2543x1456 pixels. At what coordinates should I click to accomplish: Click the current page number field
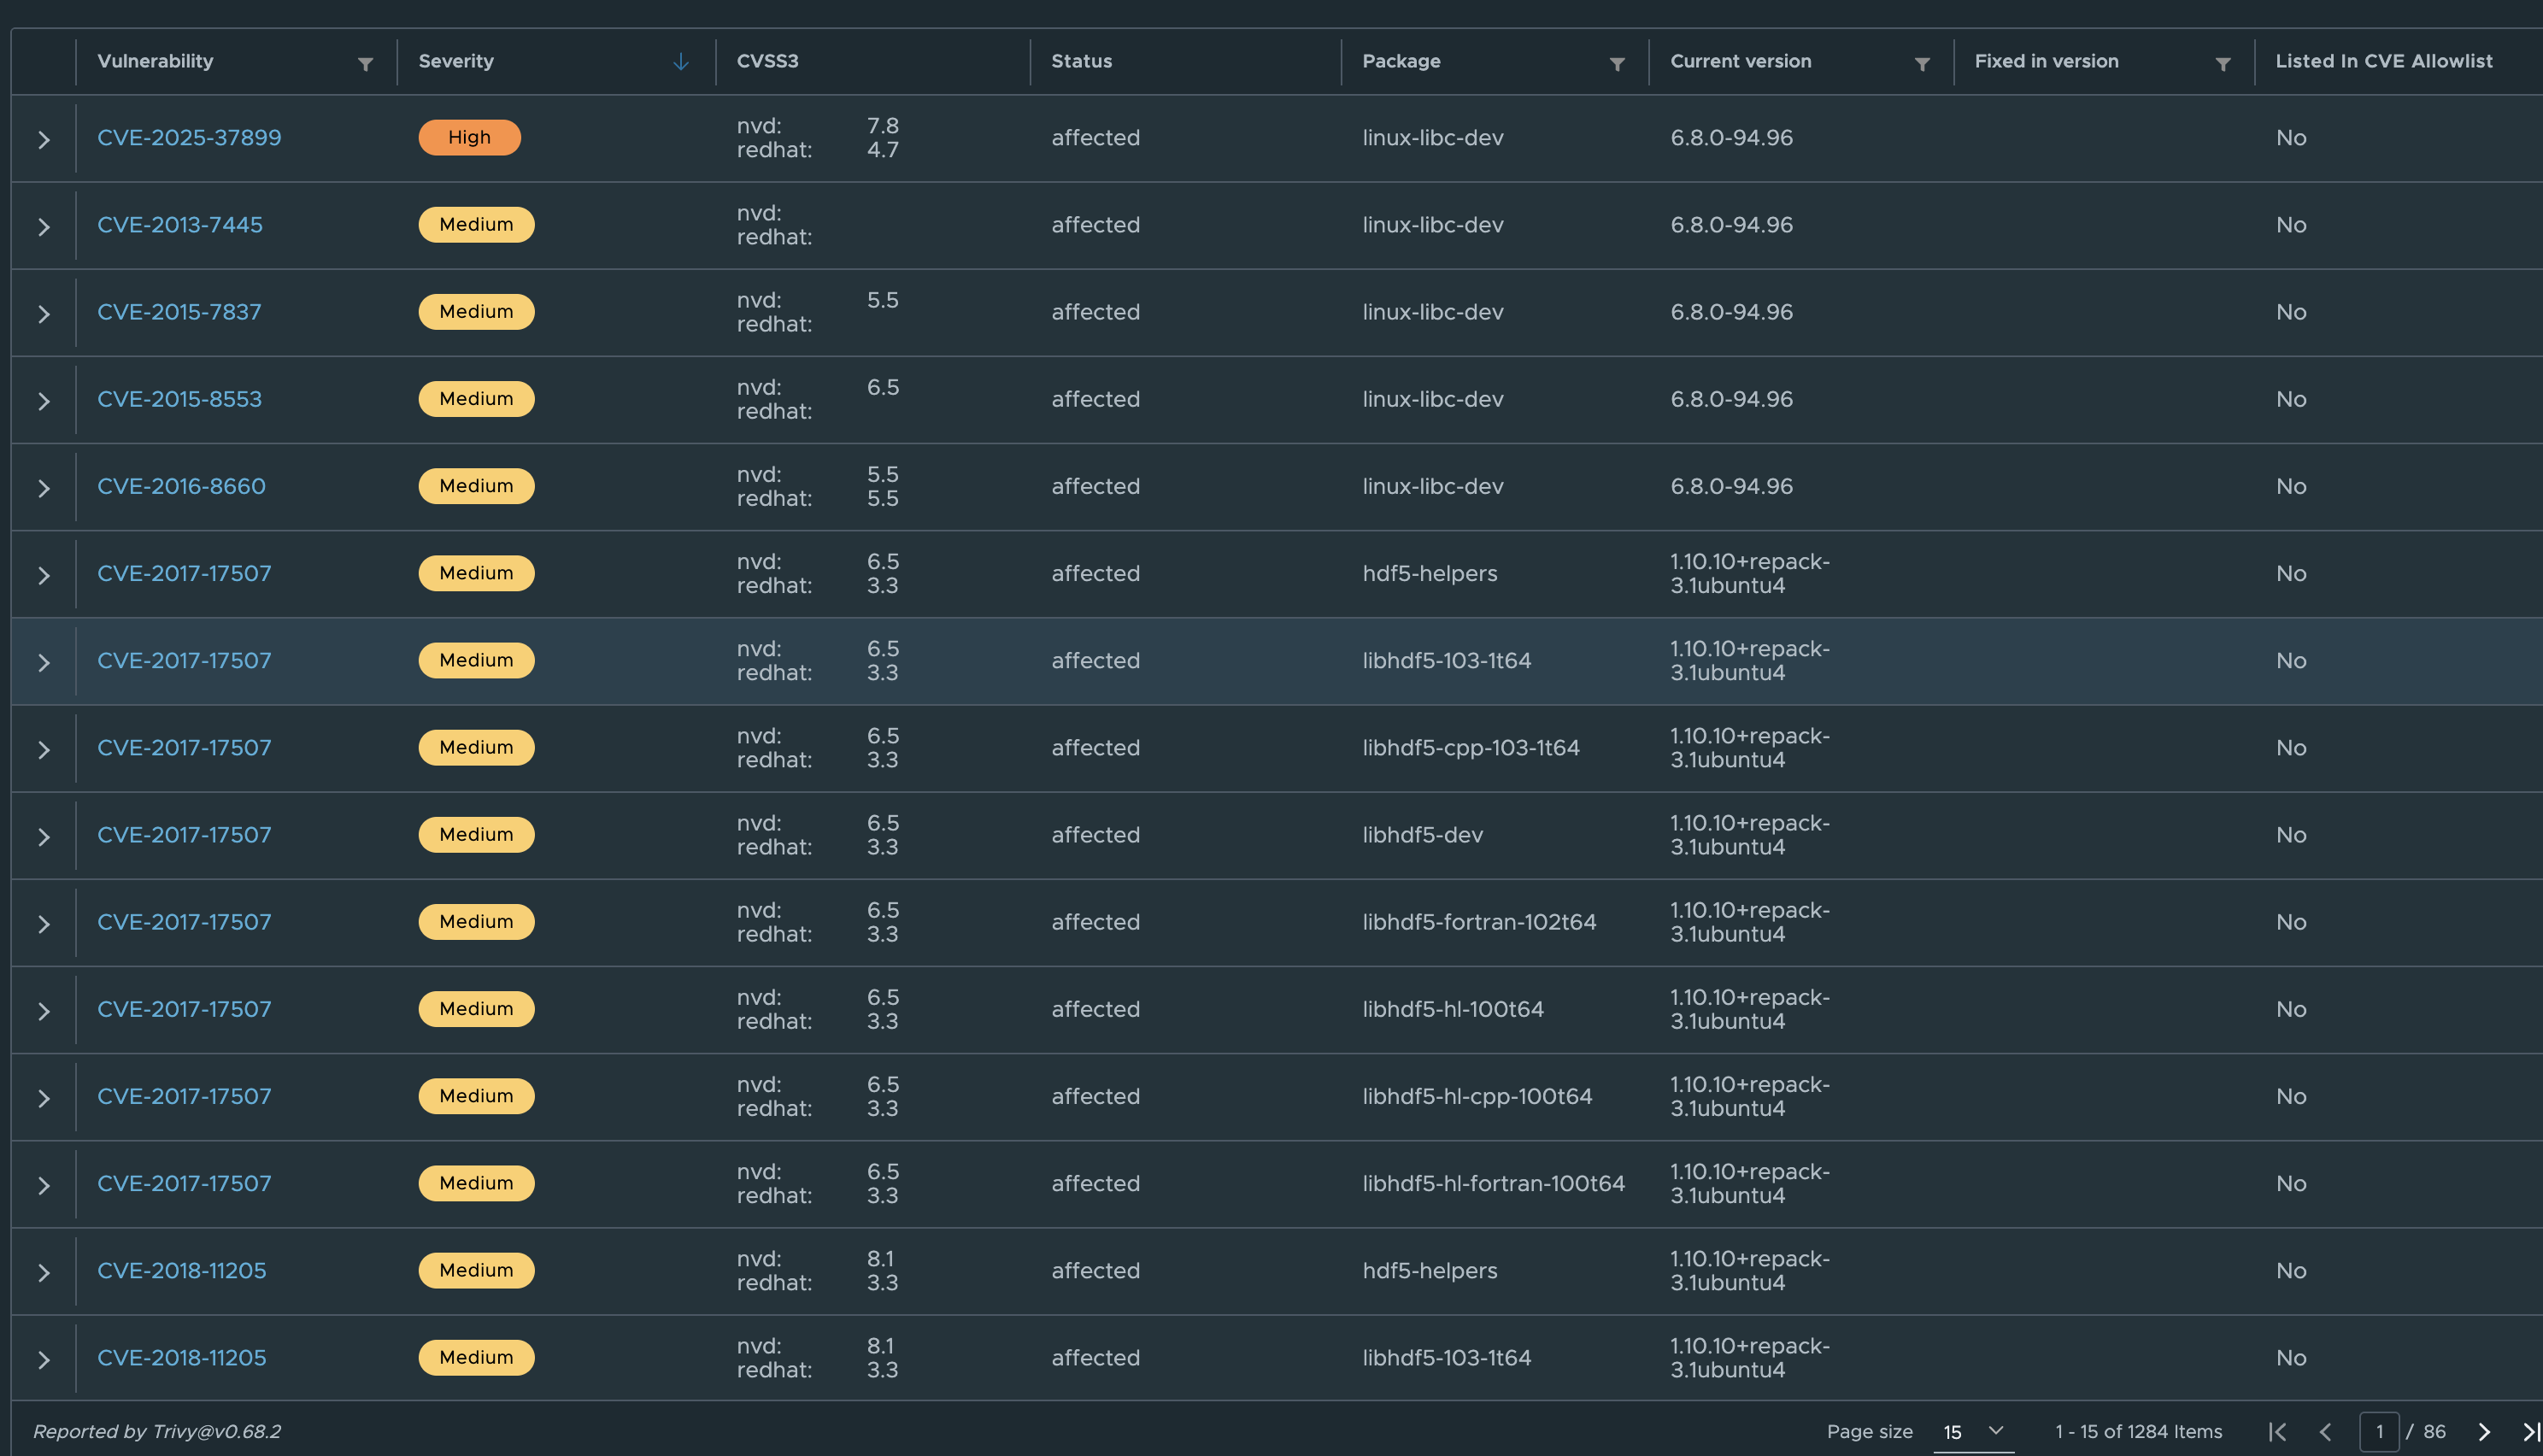click(2379, 1432)
